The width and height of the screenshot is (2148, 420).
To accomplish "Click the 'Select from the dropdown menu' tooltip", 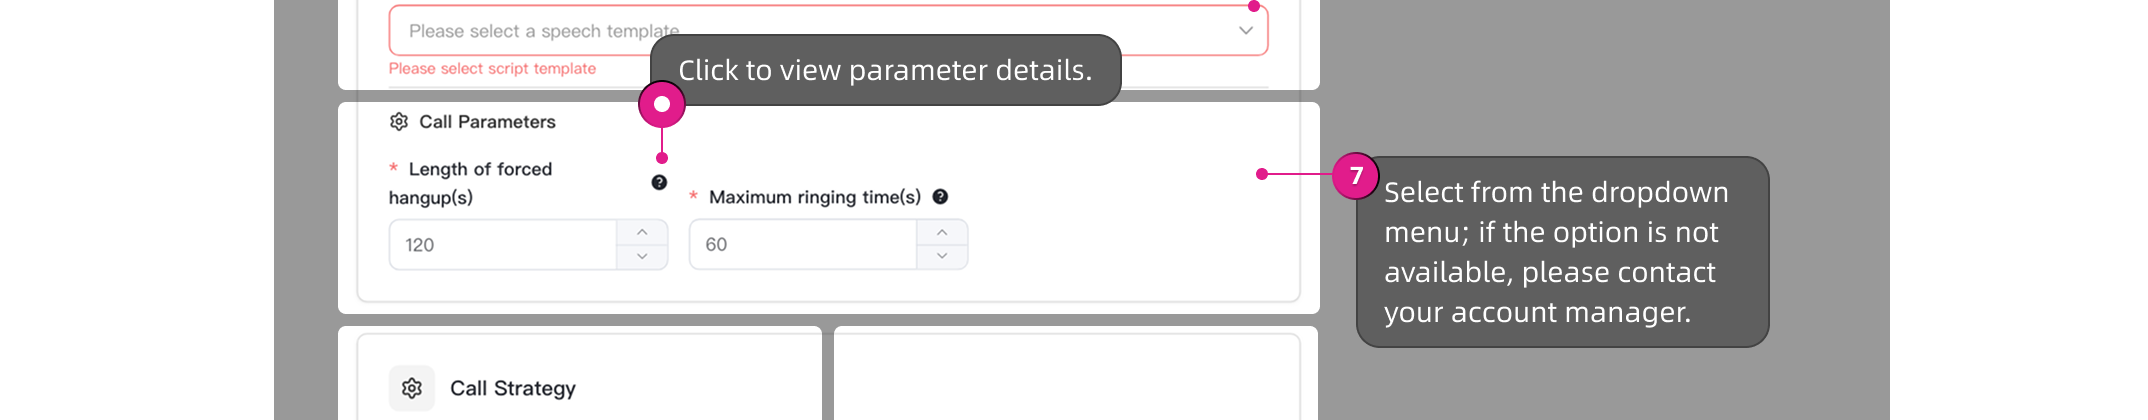I will 1562,252.
